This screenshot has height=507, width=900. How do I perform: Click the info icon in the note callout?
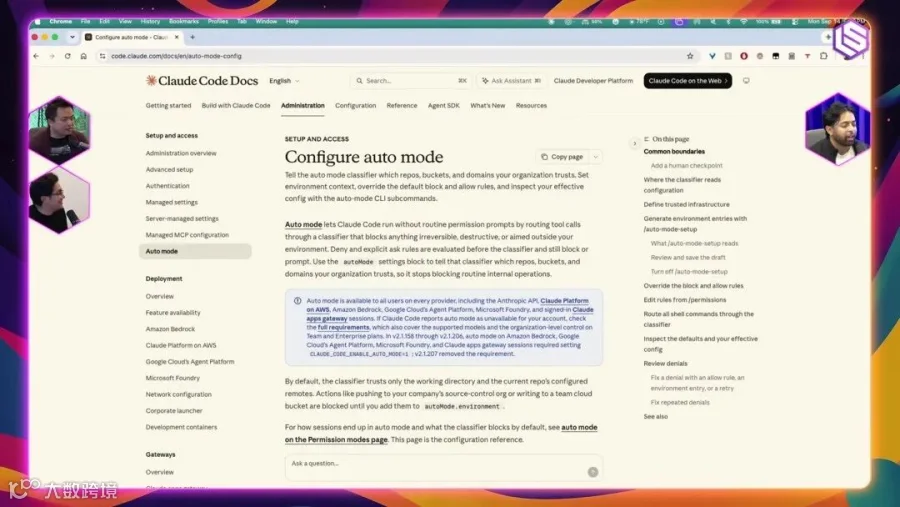tap(297, 301)
